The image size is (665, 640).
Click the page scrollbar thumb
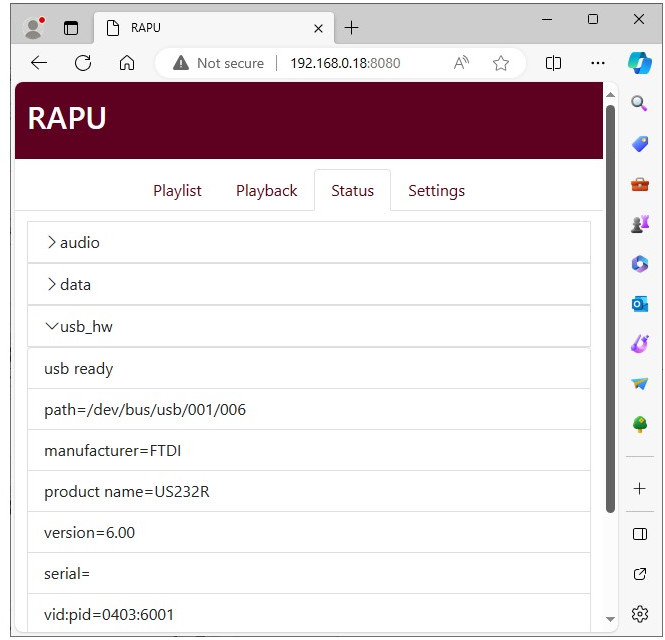pyautogui.click(x=610, y=309)
